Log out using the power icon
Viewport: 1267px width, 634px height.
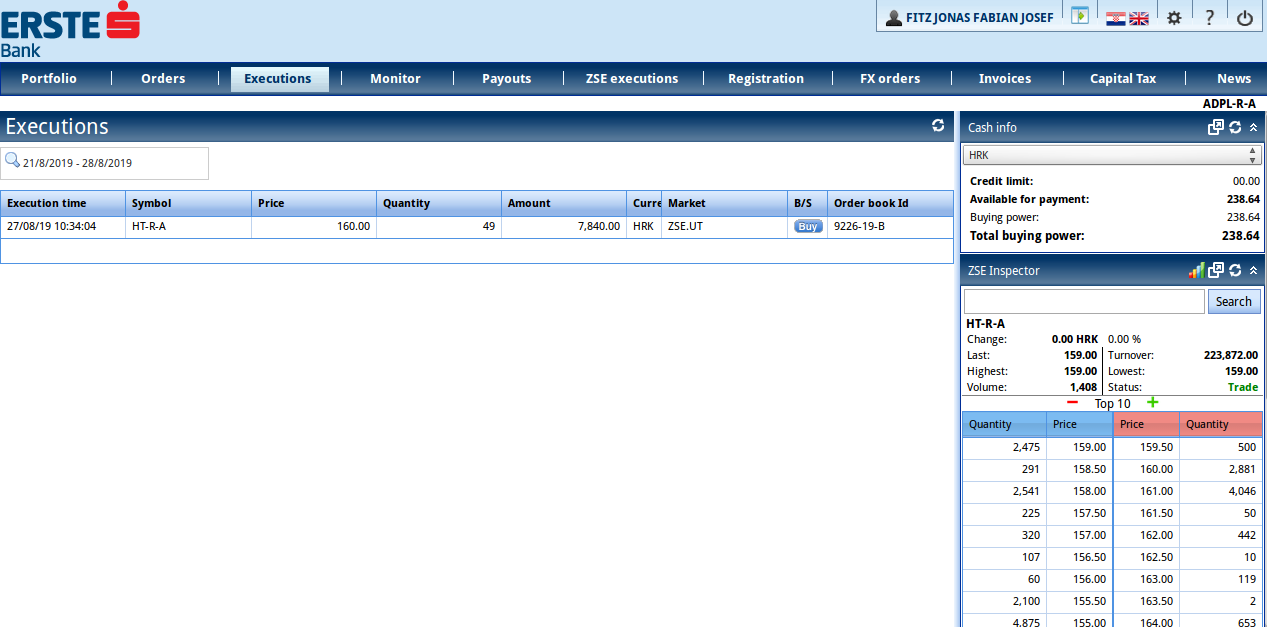1245,18
